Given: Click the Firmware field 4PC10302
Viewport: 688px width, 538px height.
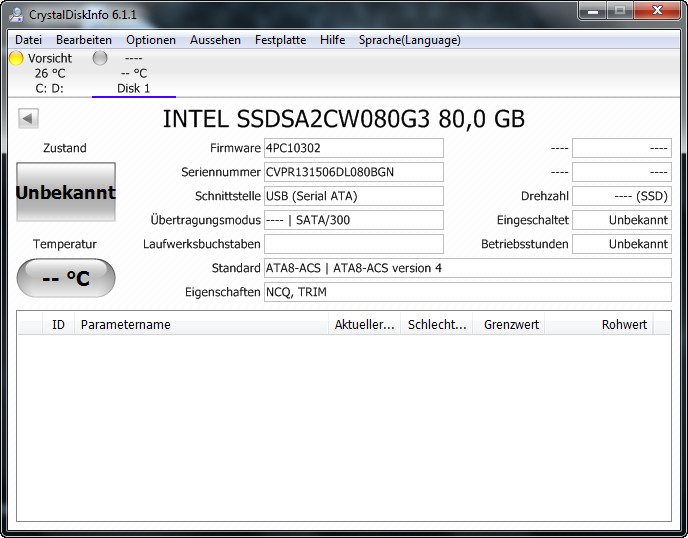Looking at the screenshot, I should coord(354,148).
